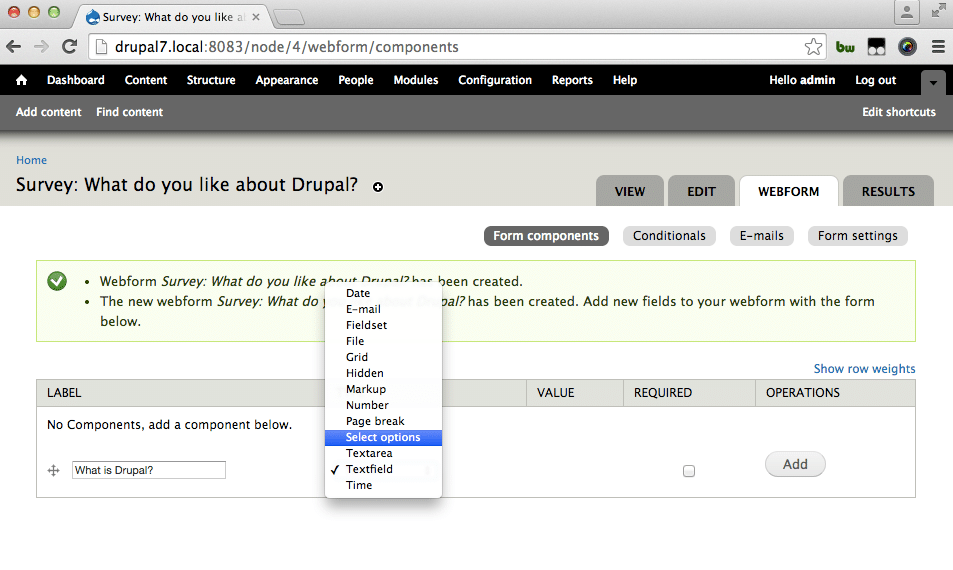Go back using the browser back arrow
This screenshot has width=953, height=570.
(x=14, y=47)
